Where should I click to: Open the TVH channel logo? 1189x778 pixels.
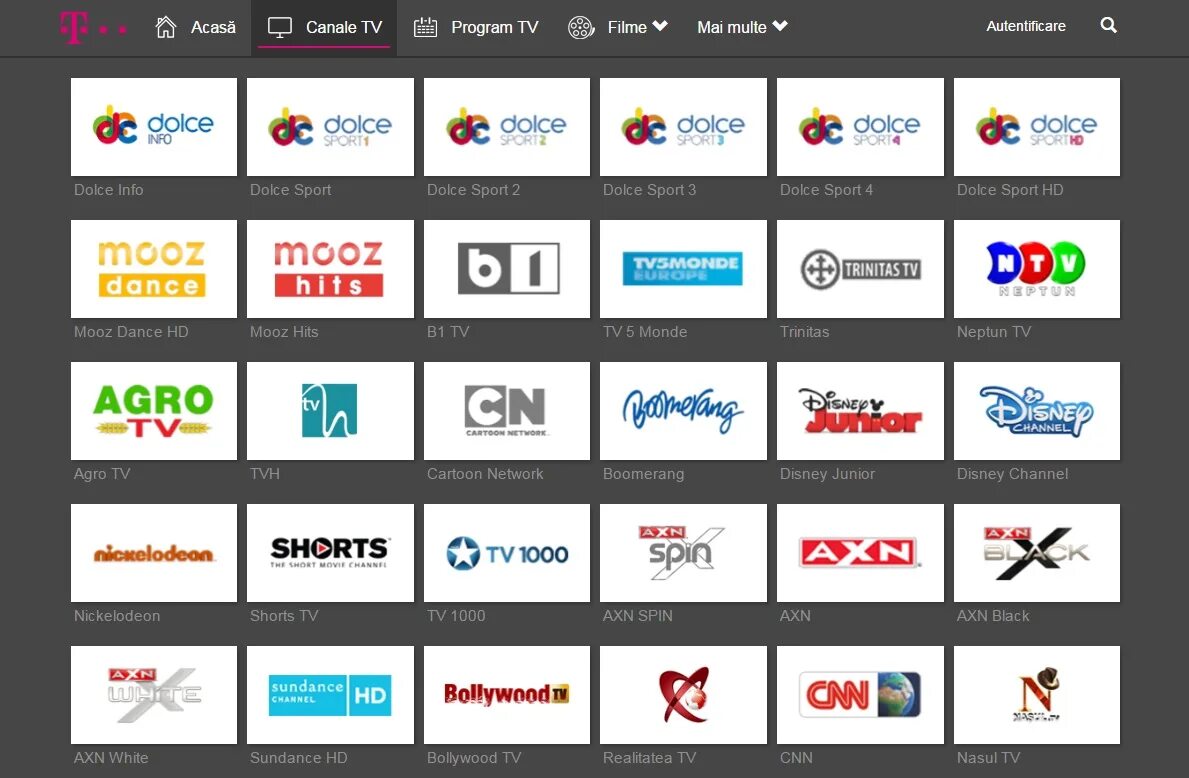tap(331, 410)
